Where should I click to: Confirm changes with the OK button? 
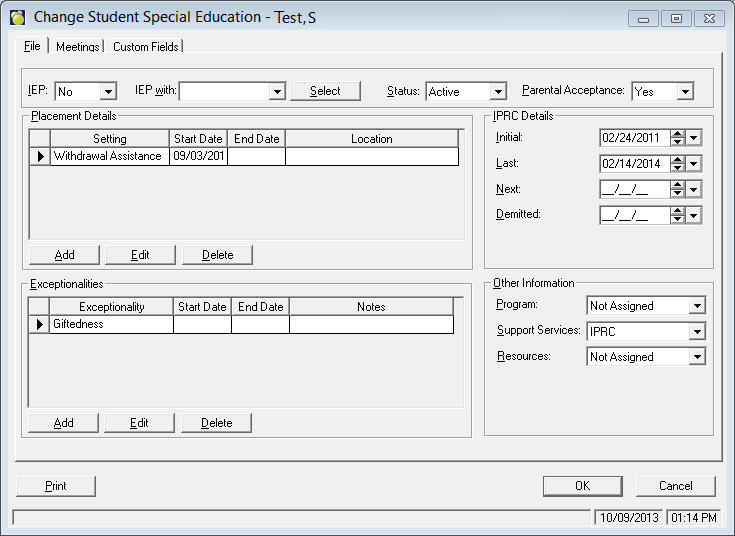coord(583,486)
